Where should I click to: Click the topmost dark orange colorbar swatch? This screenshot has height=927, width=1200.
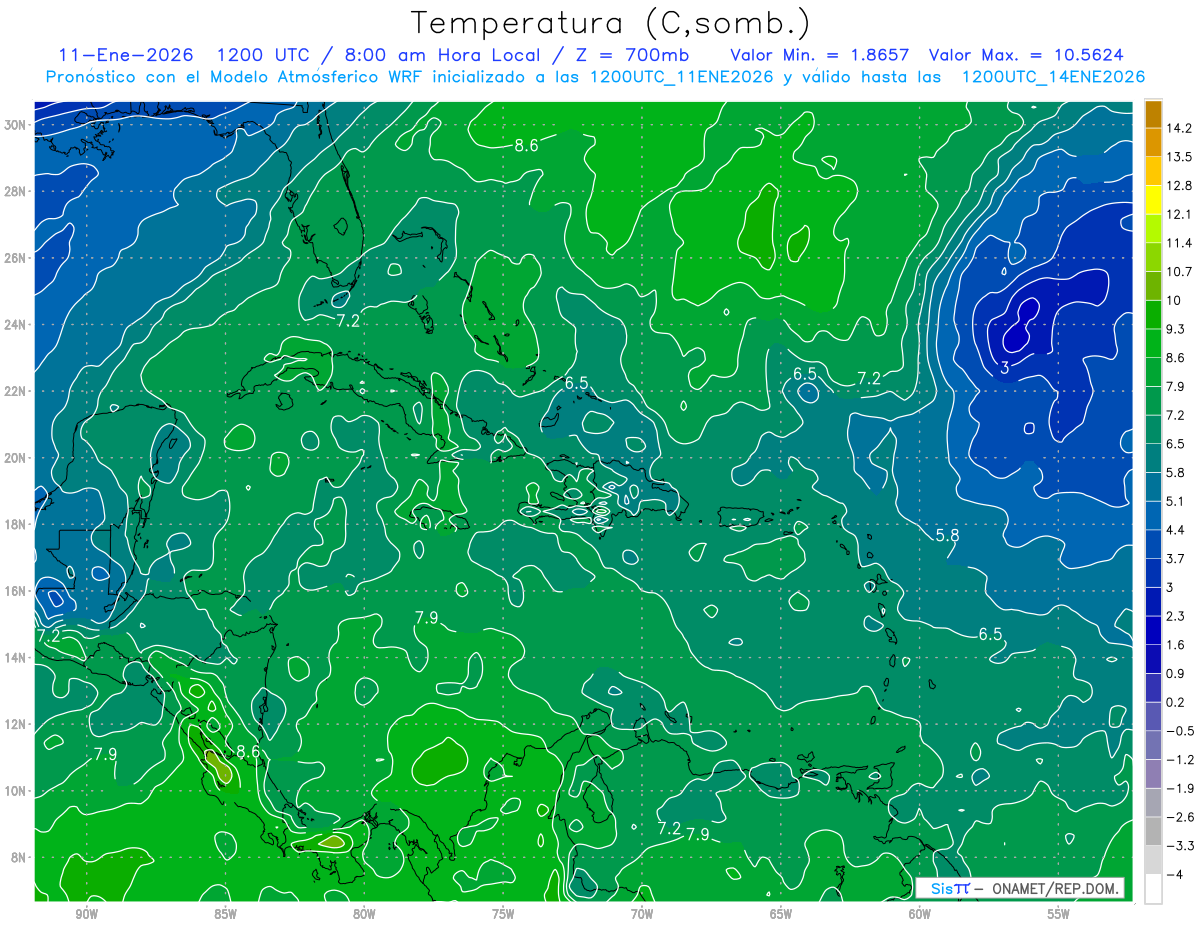[1153, 114]
